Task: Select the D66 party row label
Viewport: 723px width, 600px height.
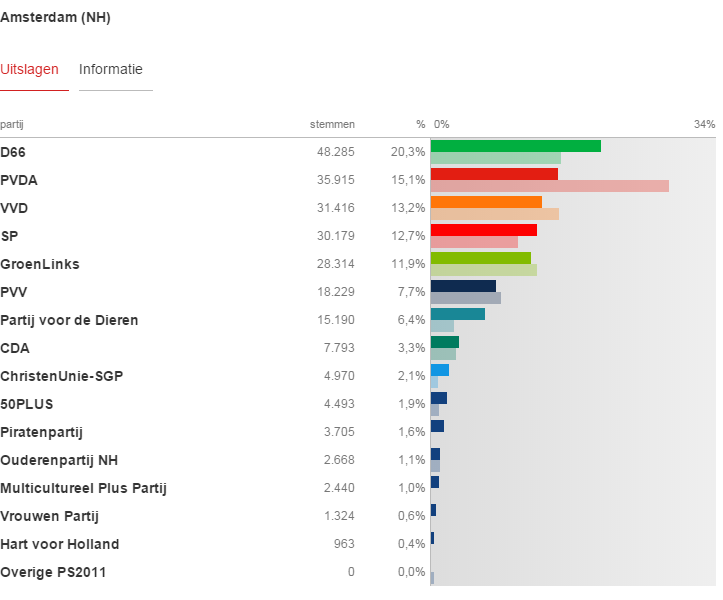Action: (x=13, y=152)
